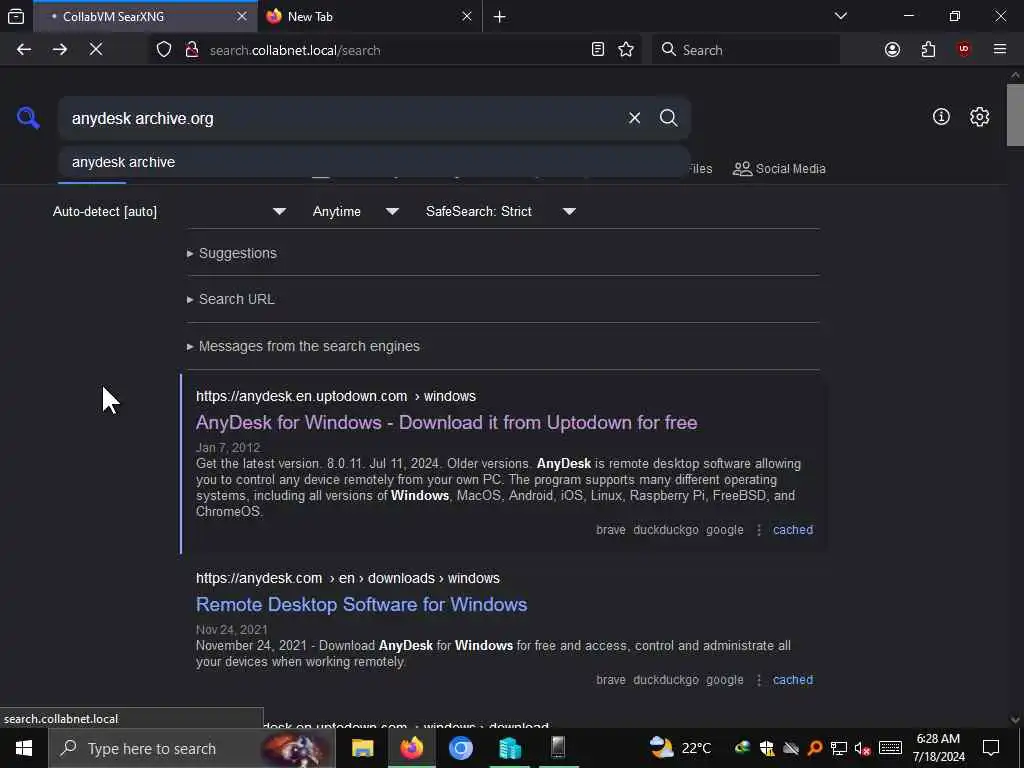This screenshot has width=1024, height=768.
Task: Show site security info for collabnet.local
Action: click(x=191, y=50)
